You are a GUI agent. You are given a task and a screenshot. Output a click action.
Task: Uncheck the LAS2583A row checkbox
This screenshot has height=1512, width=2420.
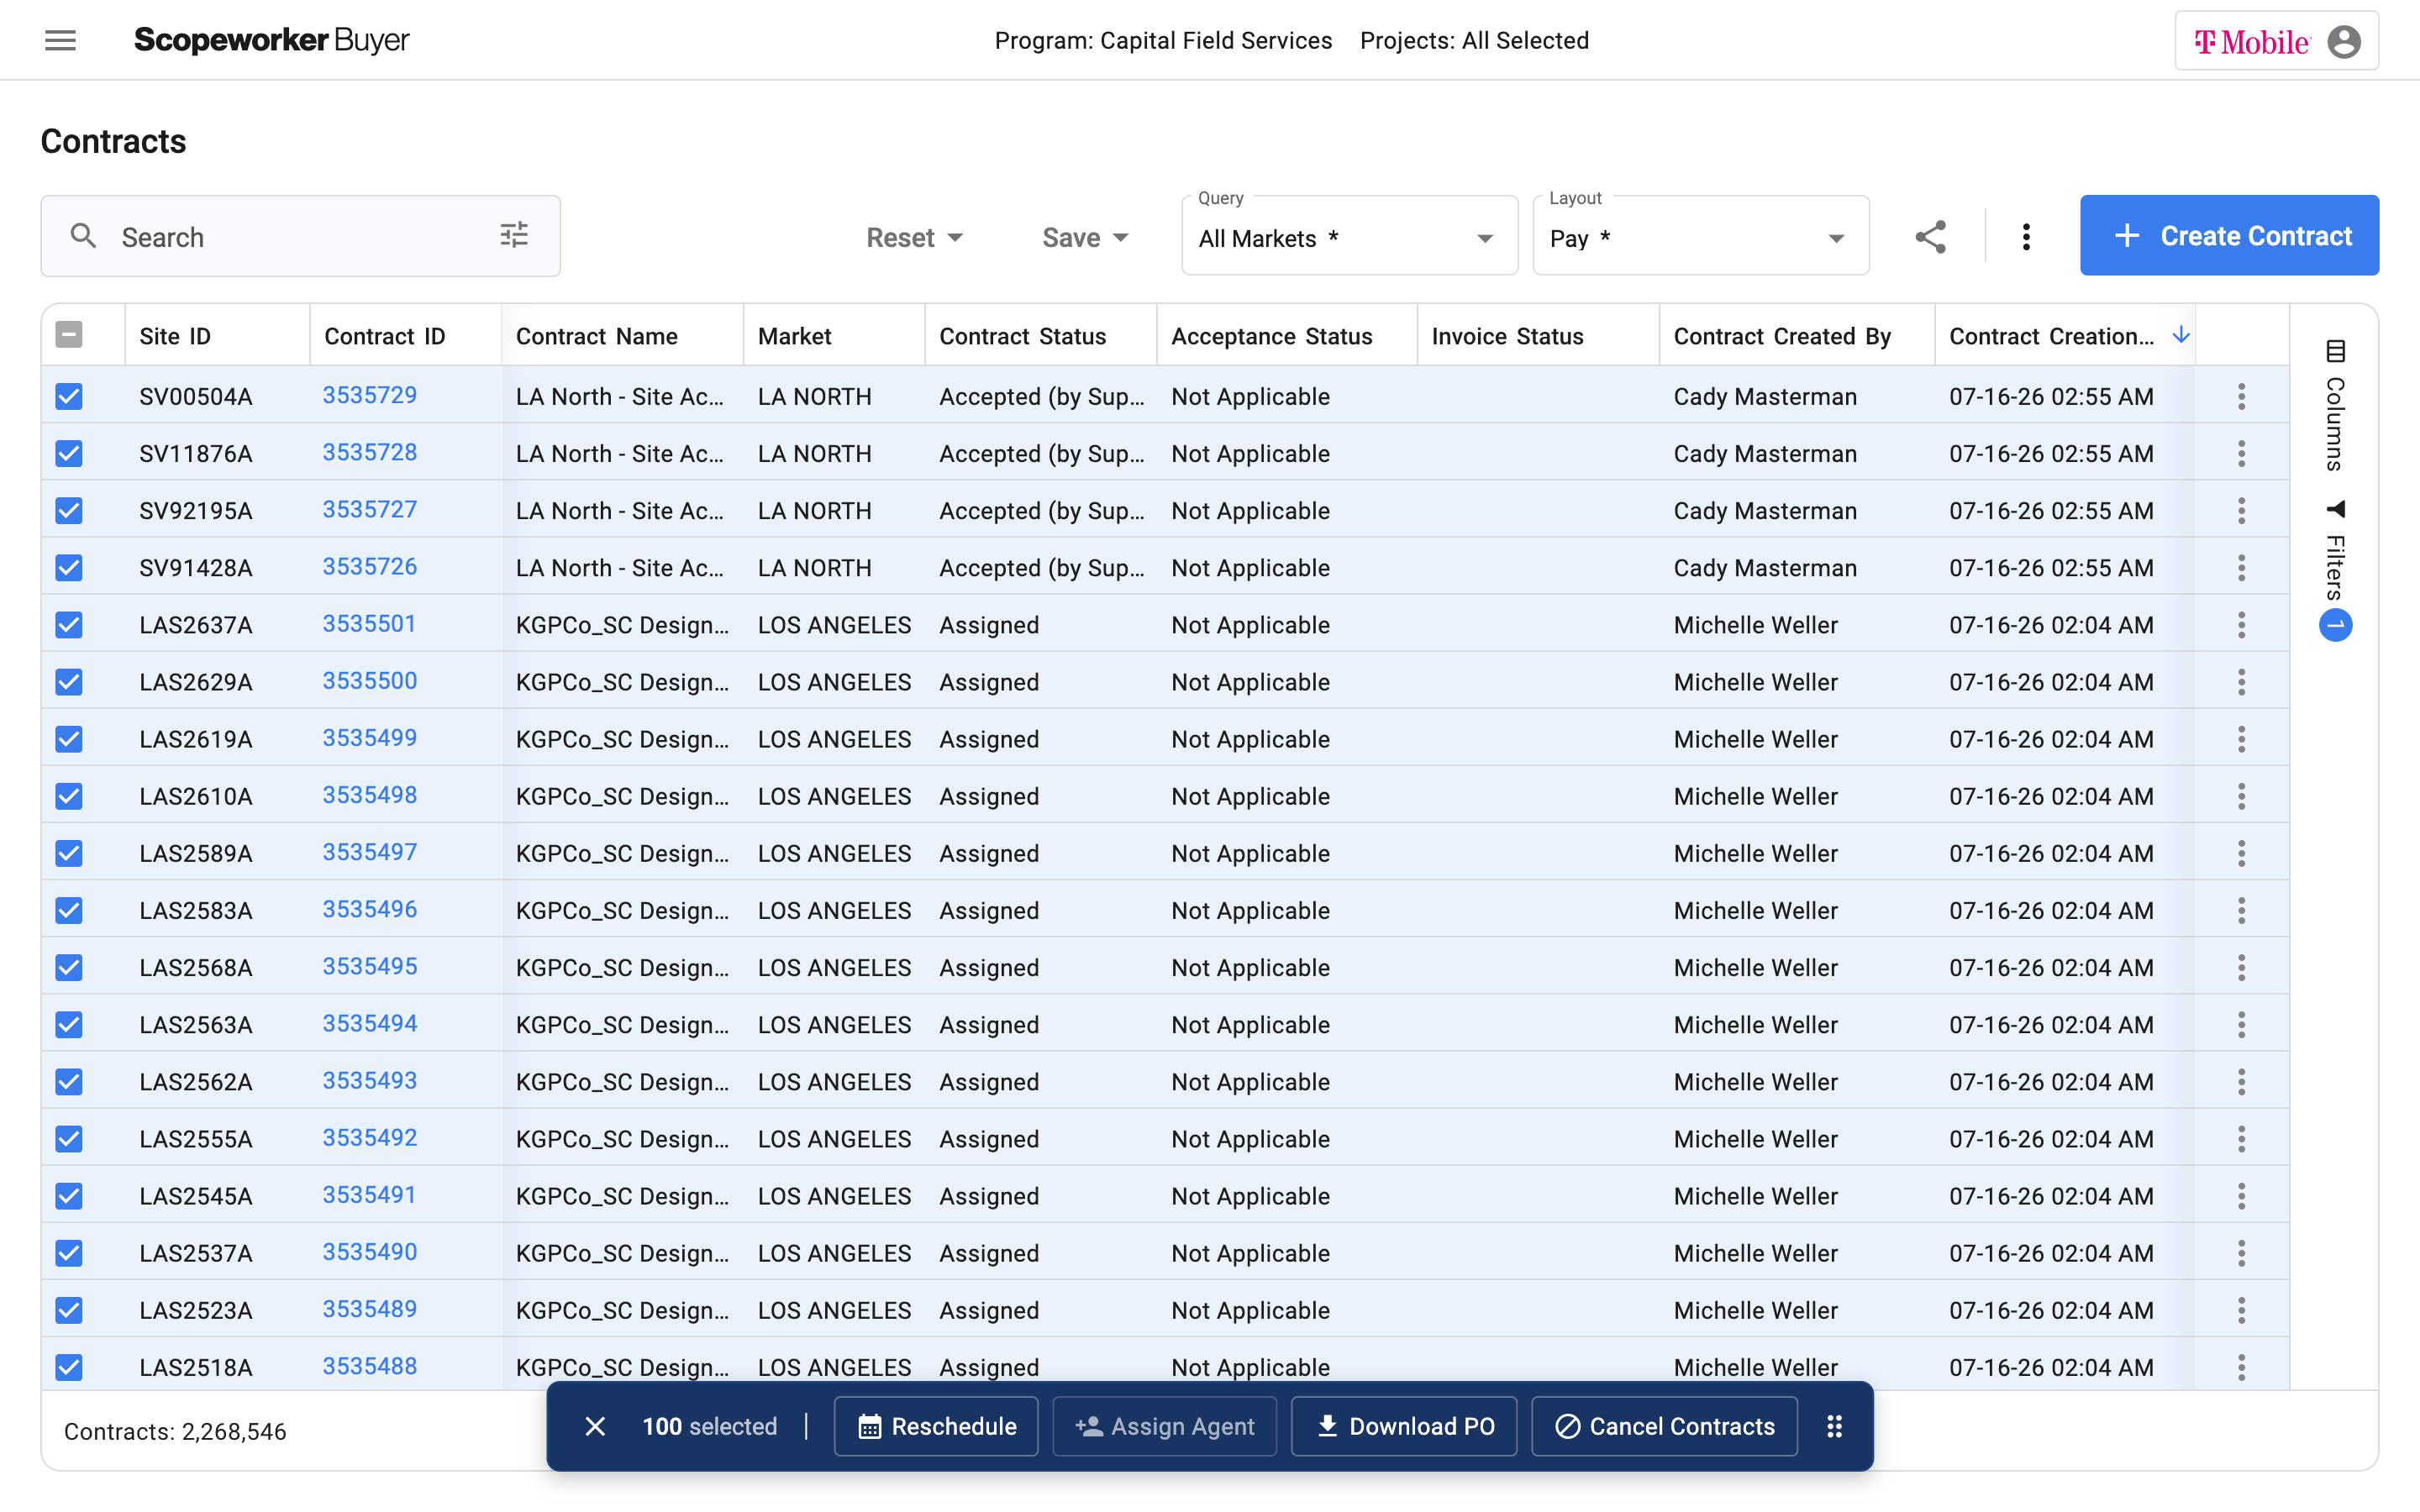tap(69, 910)
